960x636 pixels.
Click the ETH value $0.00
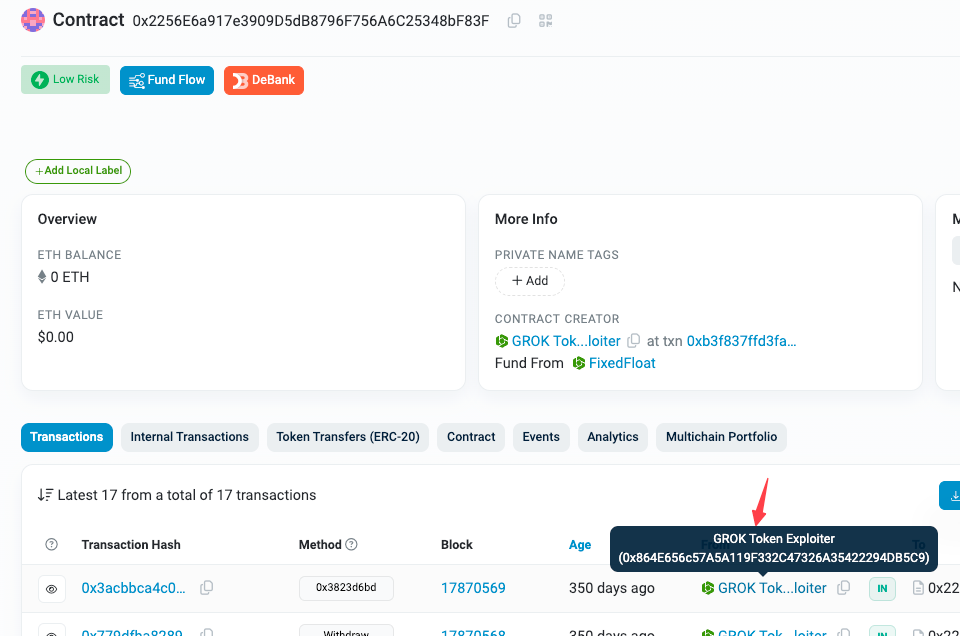56,337
